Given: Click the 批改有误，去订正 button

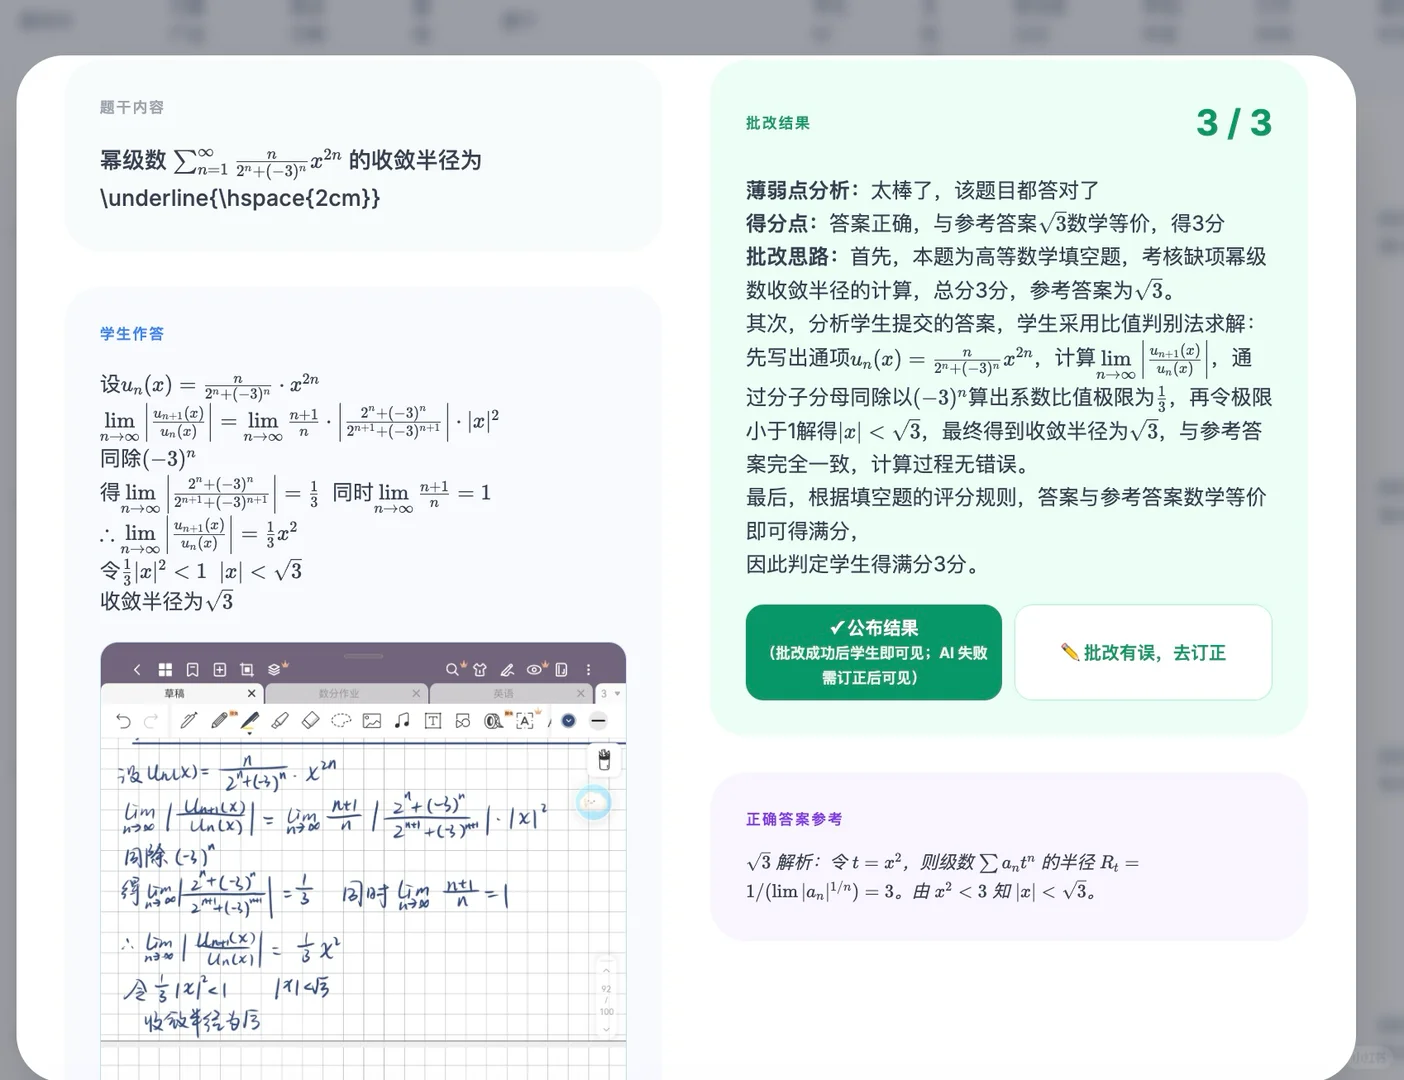Looking at the screenshot, I should pyautogui.click(x=1143, y=652).
